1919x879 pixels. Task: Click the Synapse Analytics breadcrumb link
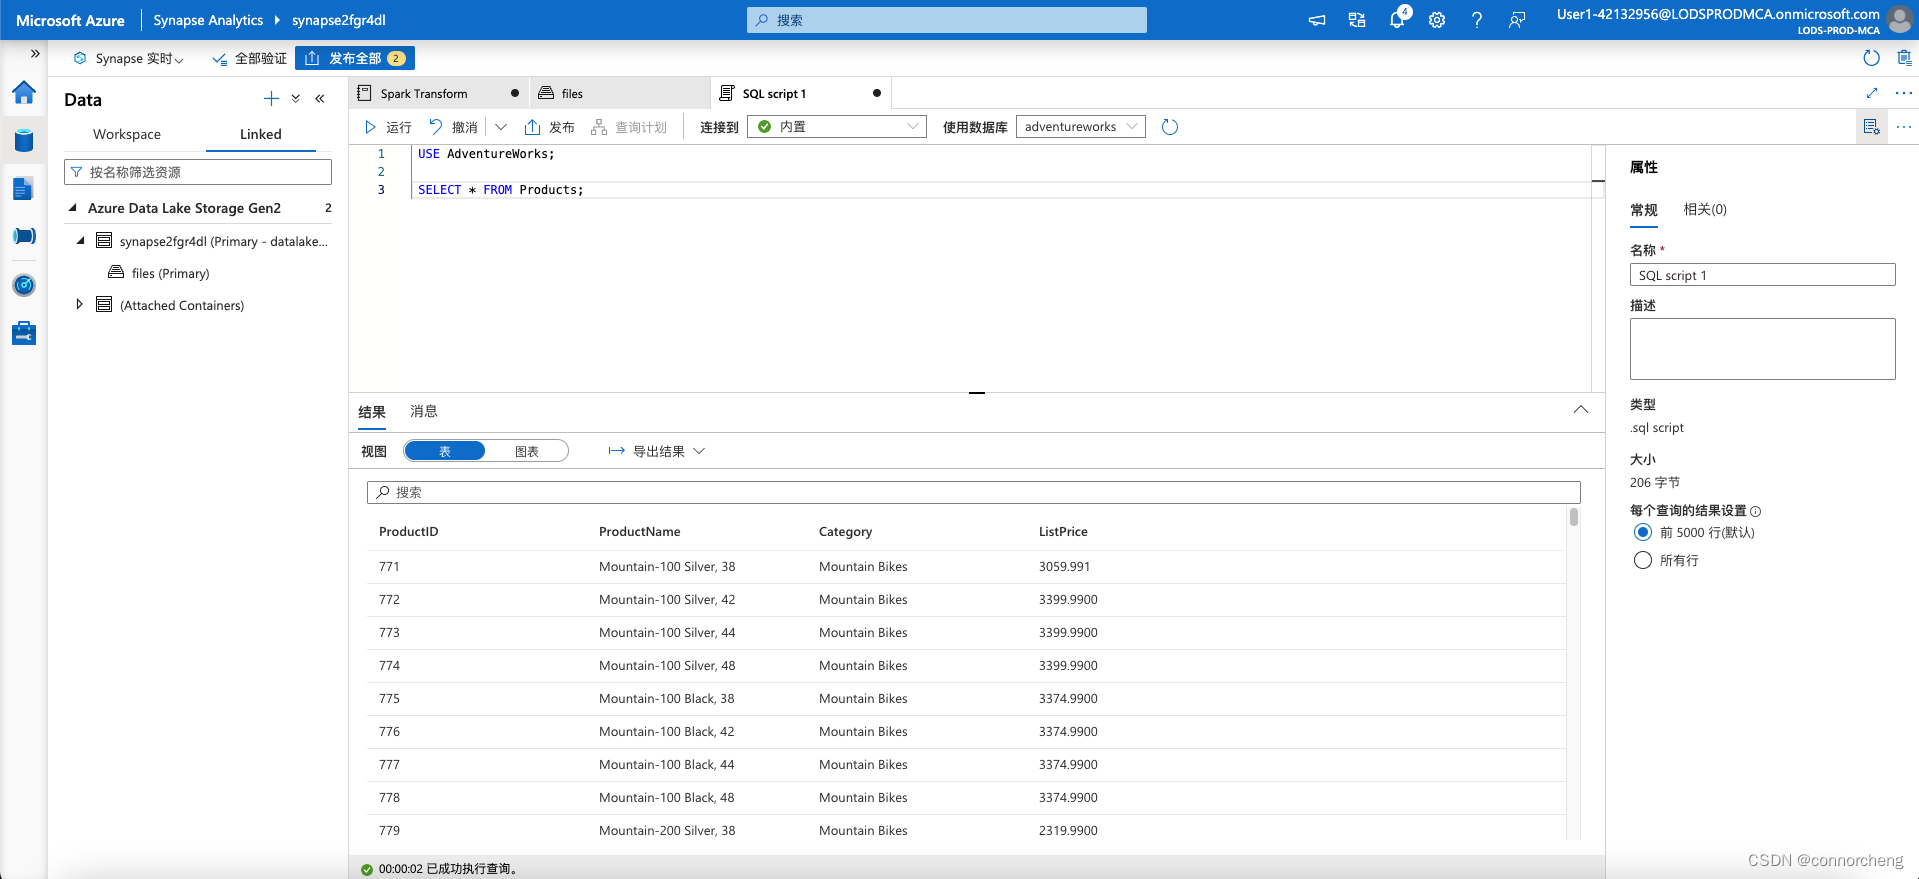click(x=208, y=20)
